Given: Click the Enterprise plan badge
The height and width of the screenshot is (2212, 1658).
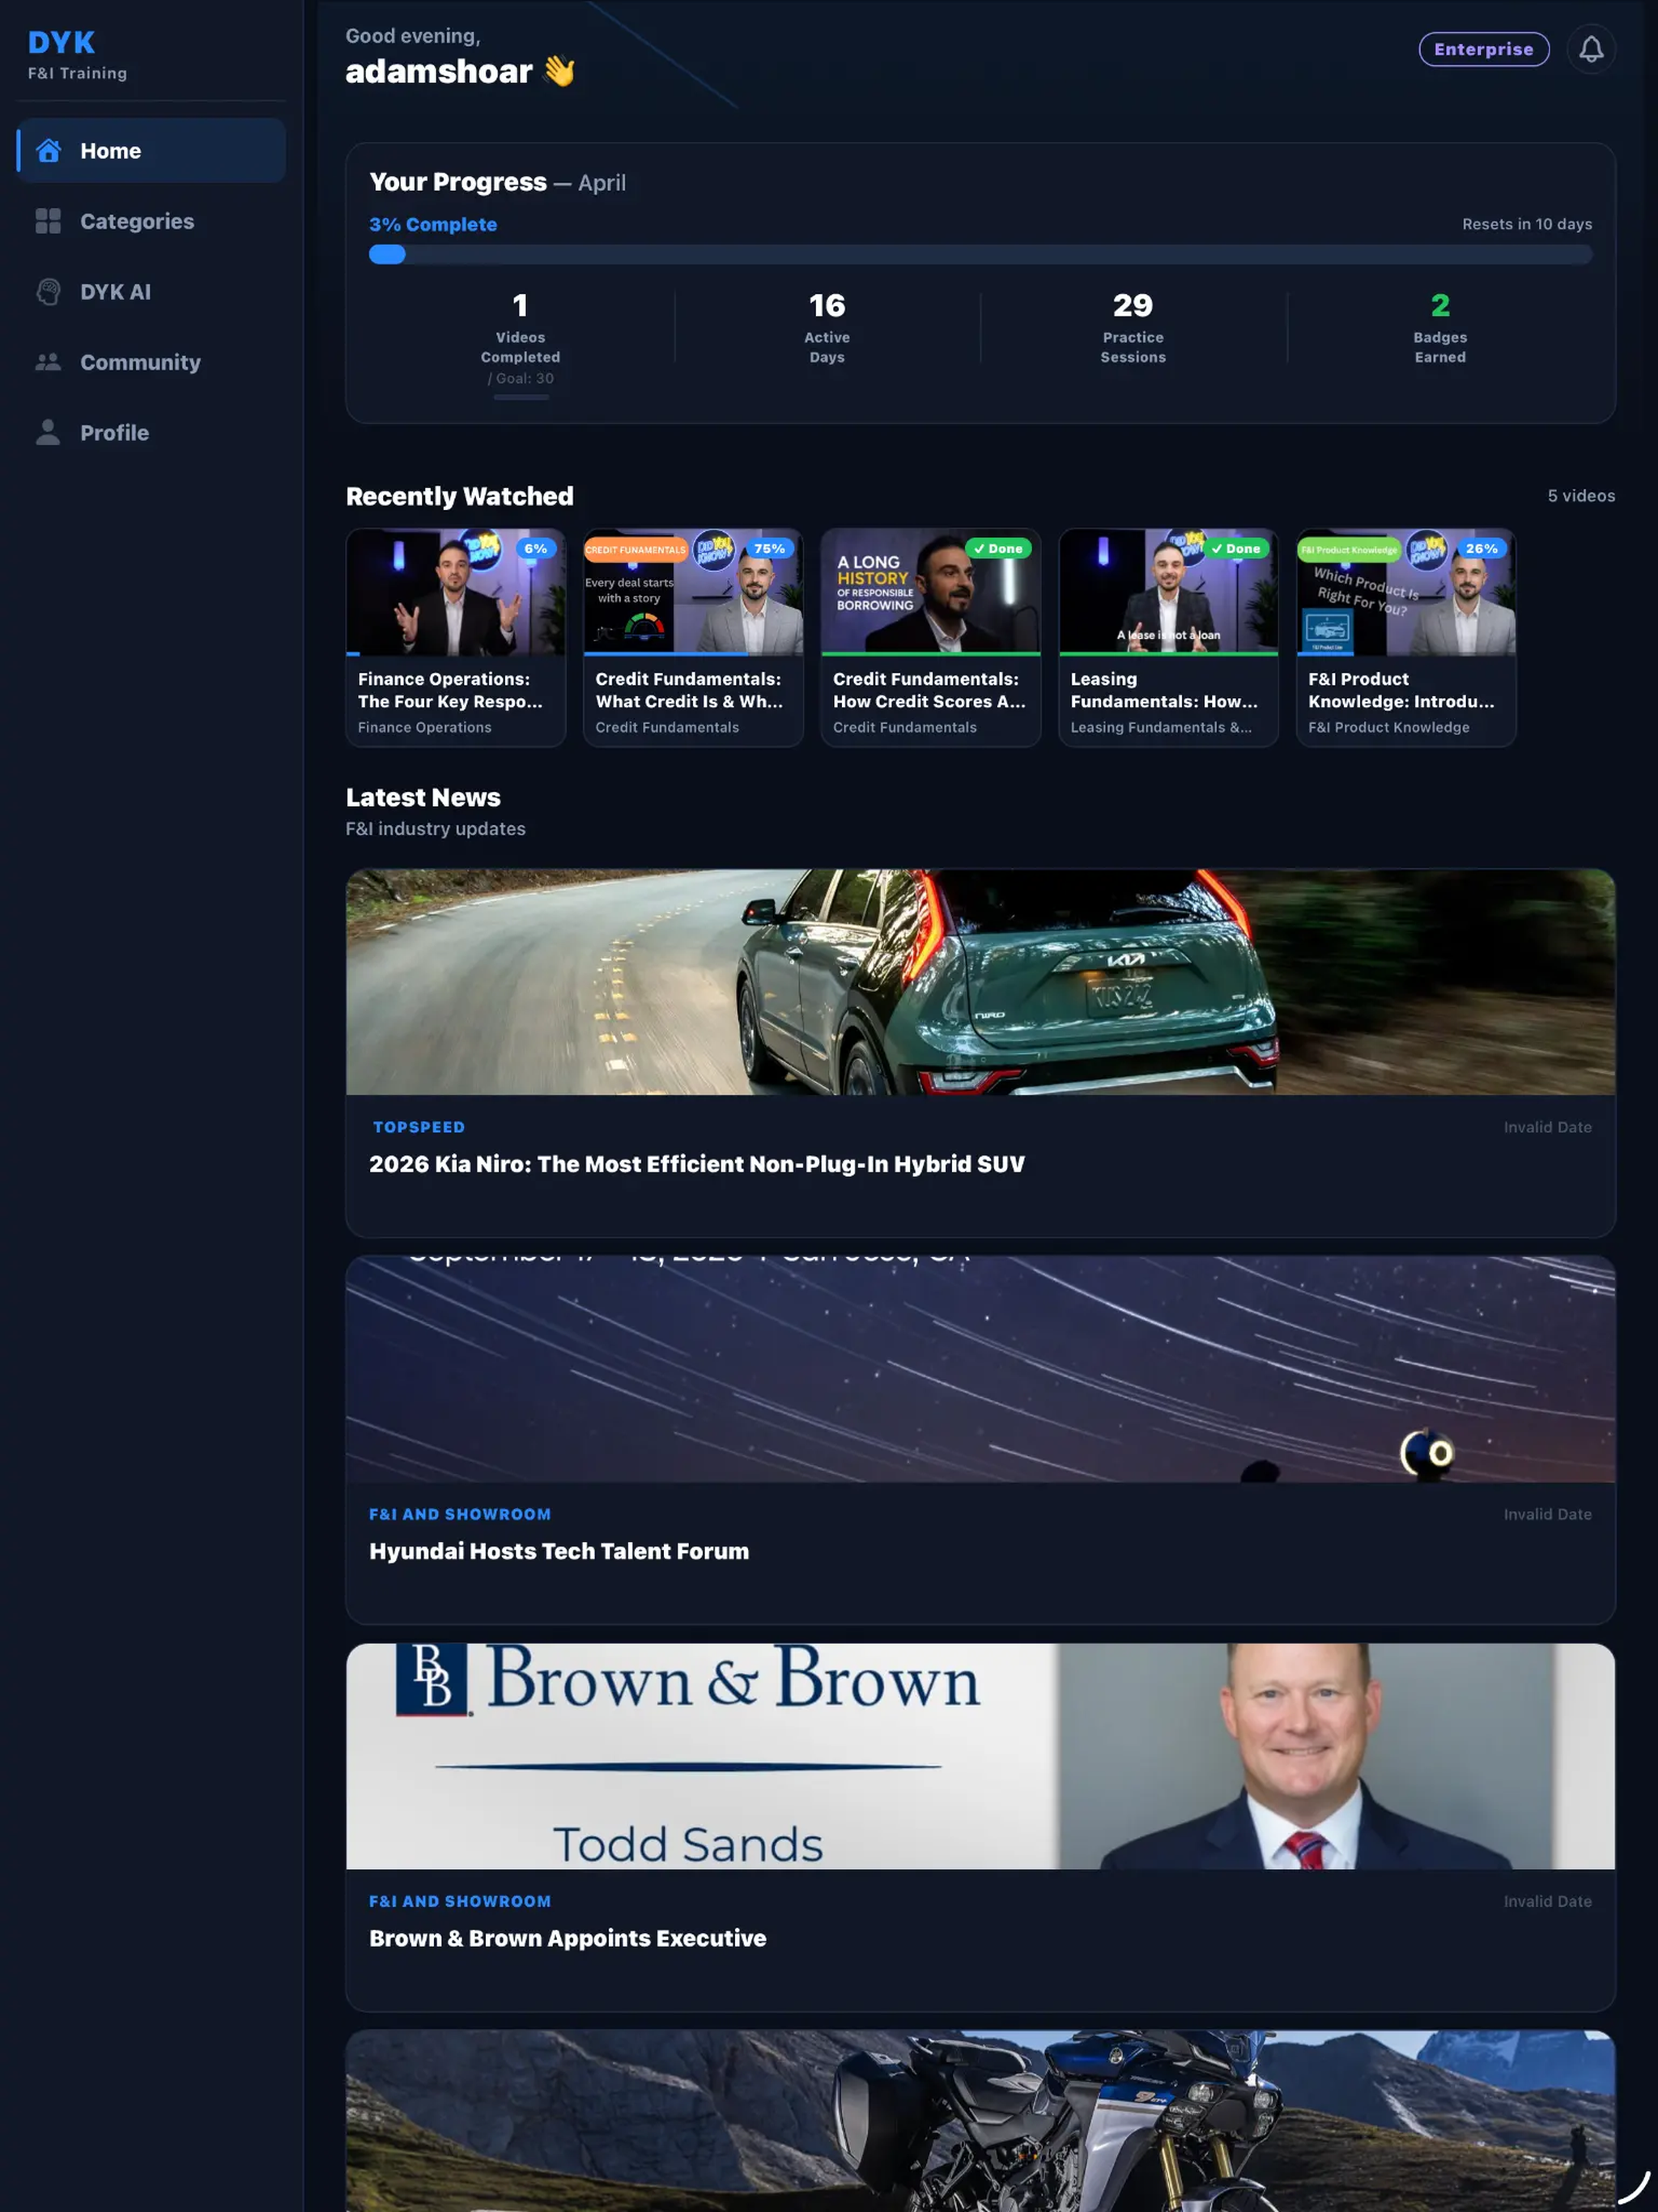Looking at the screenshot, I should click(x=1483, y=49).
